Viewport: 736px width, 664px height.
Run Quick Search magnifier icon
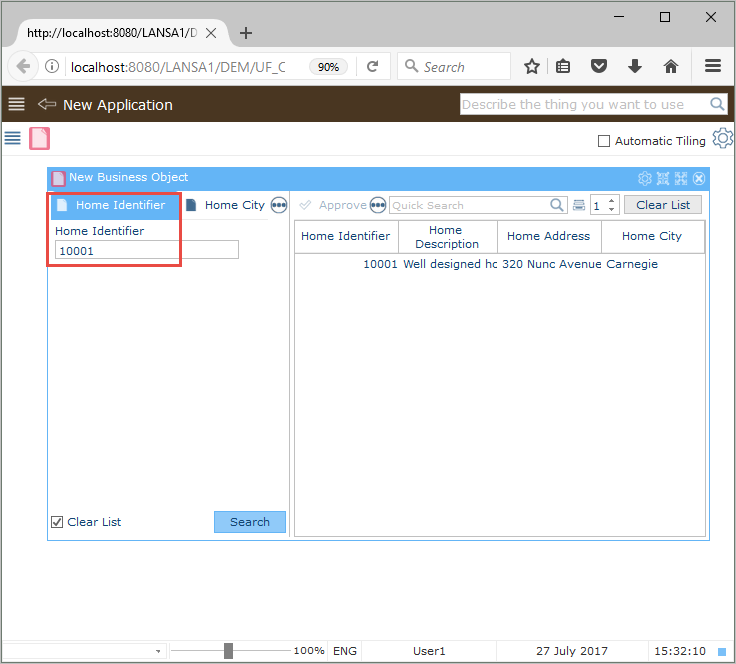click(557, 205)
